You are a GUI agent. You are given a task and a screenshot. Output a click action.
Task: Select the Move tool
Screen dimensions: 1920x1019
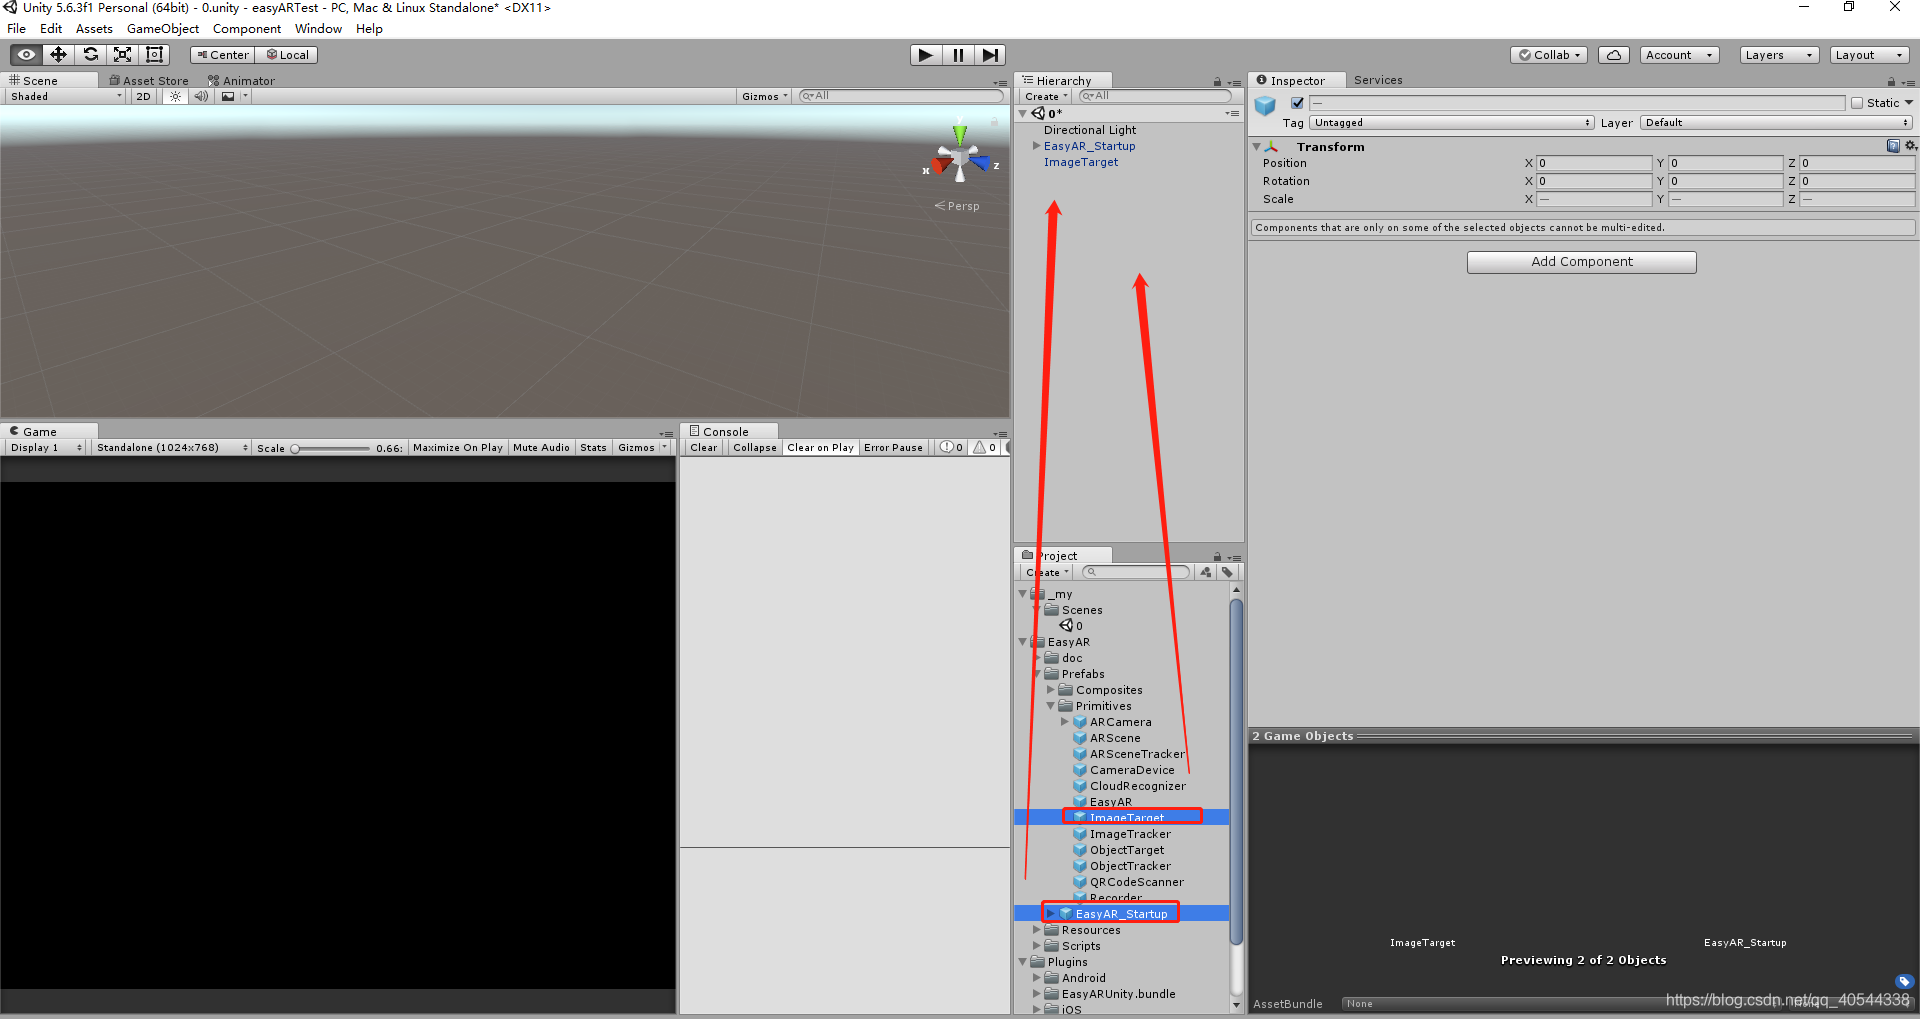(57, 55)
